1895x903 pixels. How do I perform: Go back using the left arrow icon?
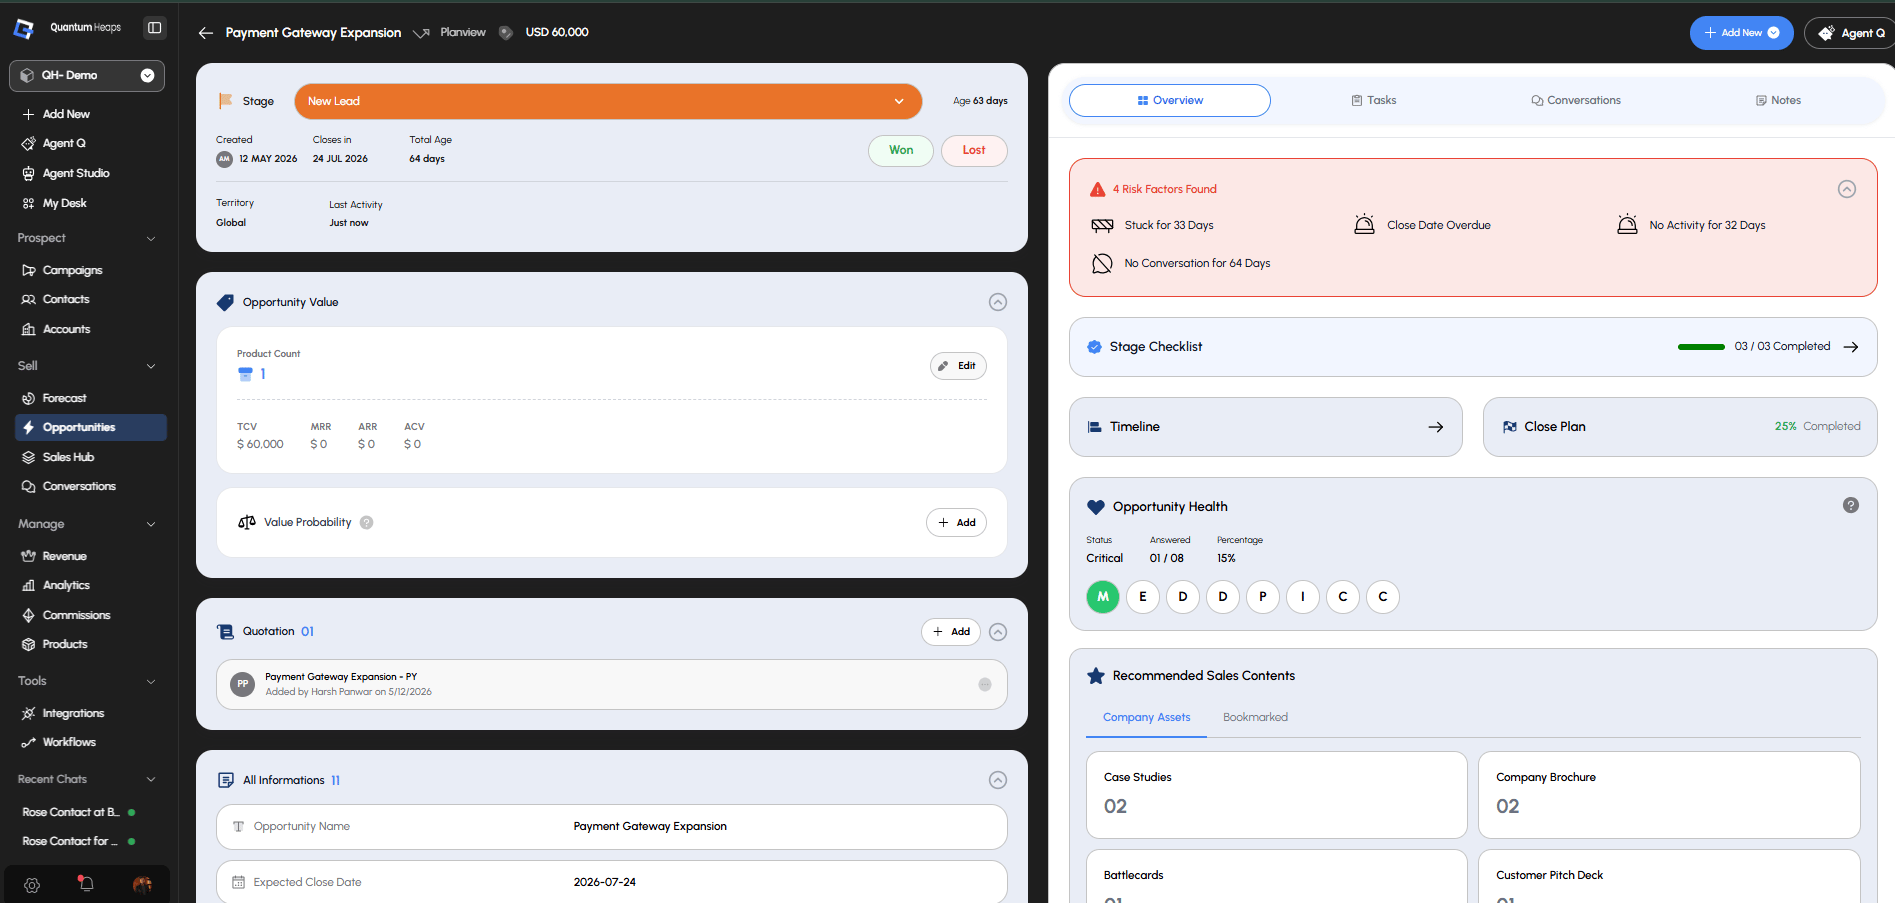(206, 33)
